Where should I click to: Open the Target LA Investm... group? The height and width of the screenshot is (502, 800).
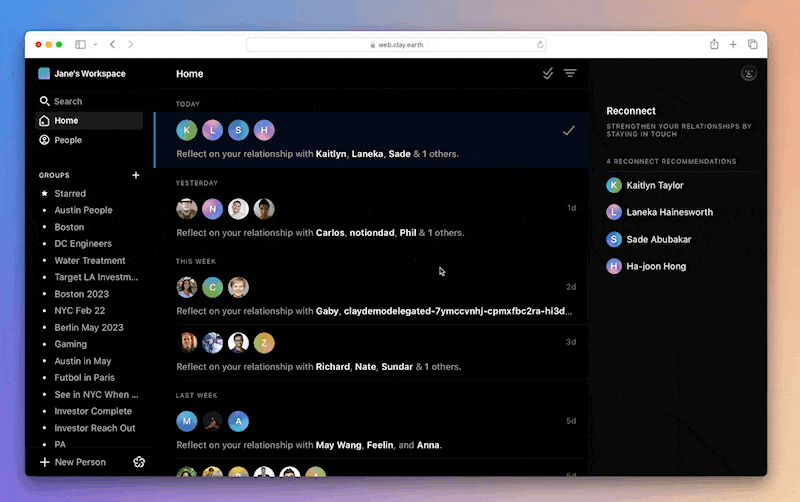[96, 277]
